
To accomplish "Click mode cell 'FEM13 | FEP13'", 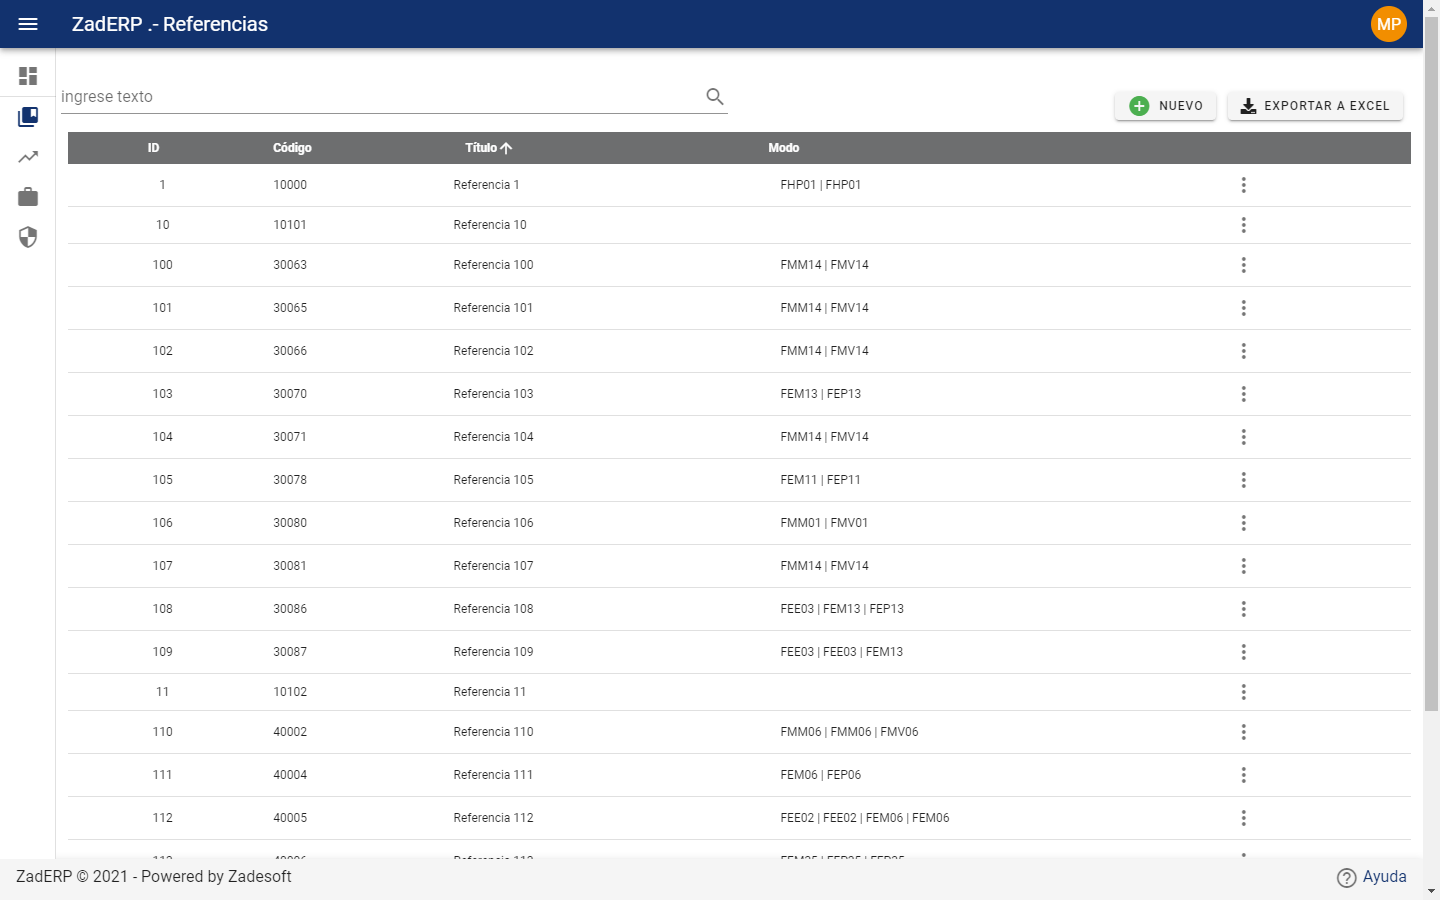I will tap(820, 394).
